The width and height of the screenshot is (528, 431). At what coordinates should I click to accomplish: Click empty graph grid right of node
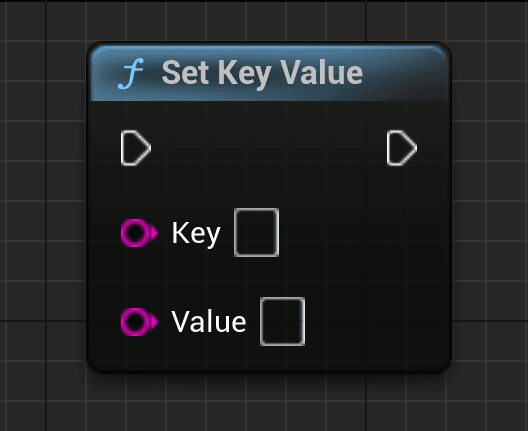pos(490,216)
